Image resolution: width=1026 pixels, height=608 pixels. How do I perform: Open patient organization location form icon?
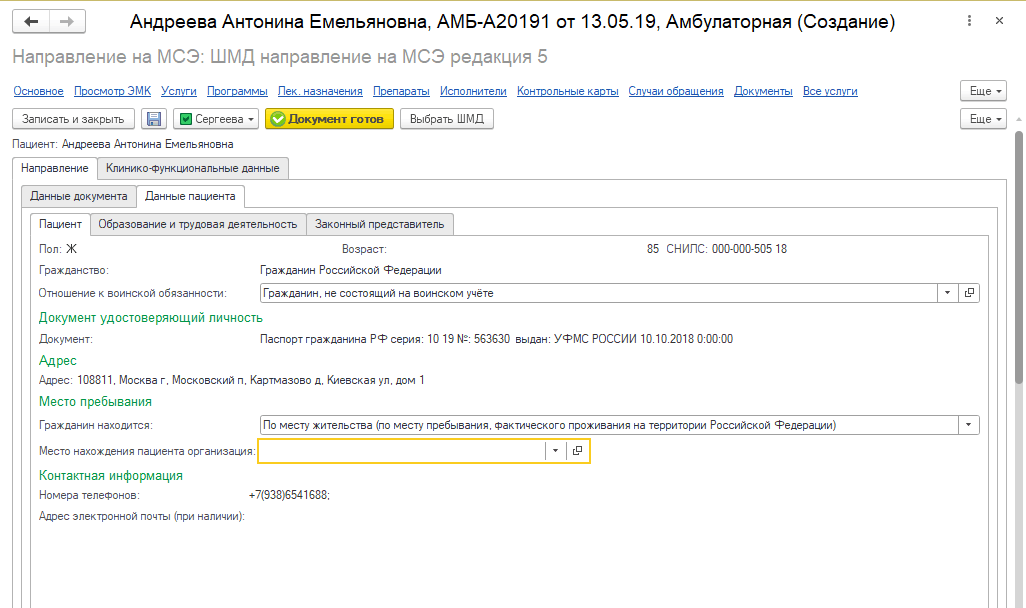[577, 451]
